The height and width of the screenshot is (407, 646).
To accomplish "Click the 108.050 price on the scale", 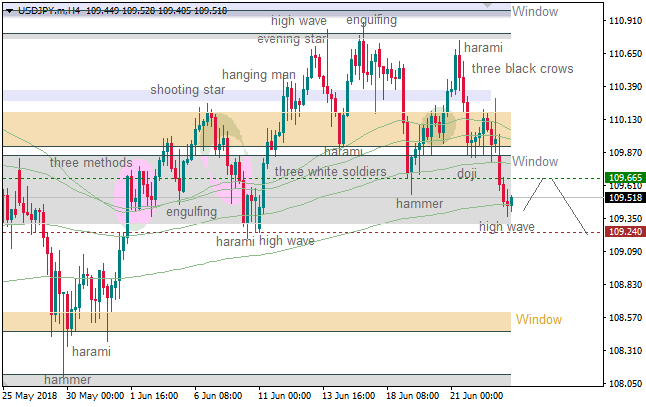I will point(625,384).
